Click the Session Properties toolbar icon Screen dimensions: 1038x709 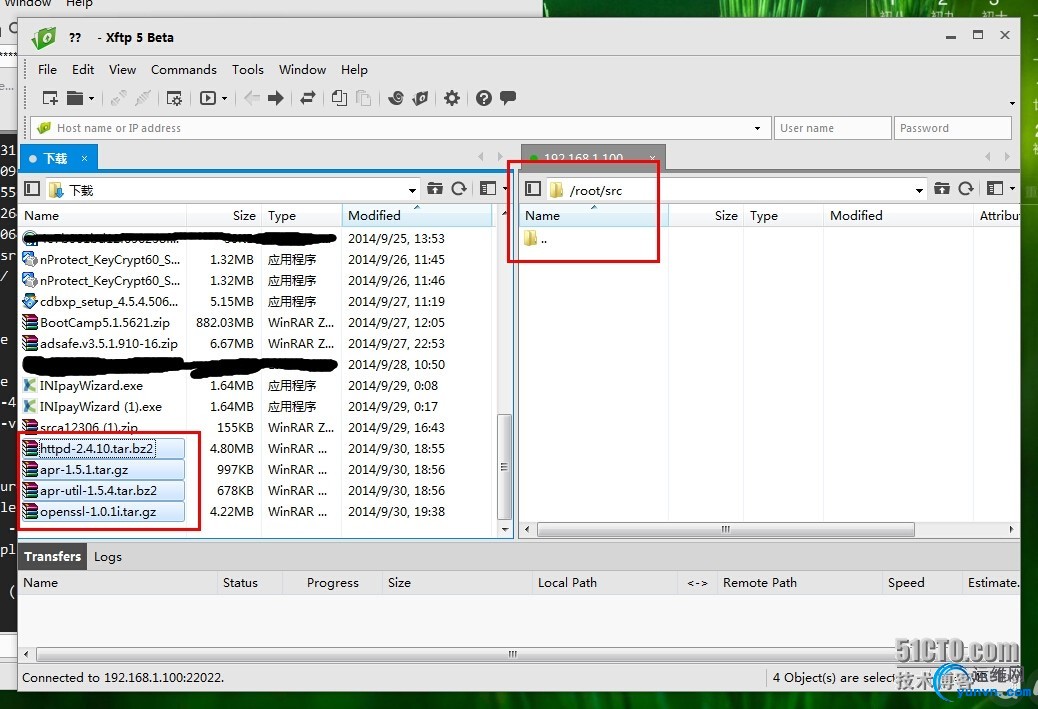[174, 99]
